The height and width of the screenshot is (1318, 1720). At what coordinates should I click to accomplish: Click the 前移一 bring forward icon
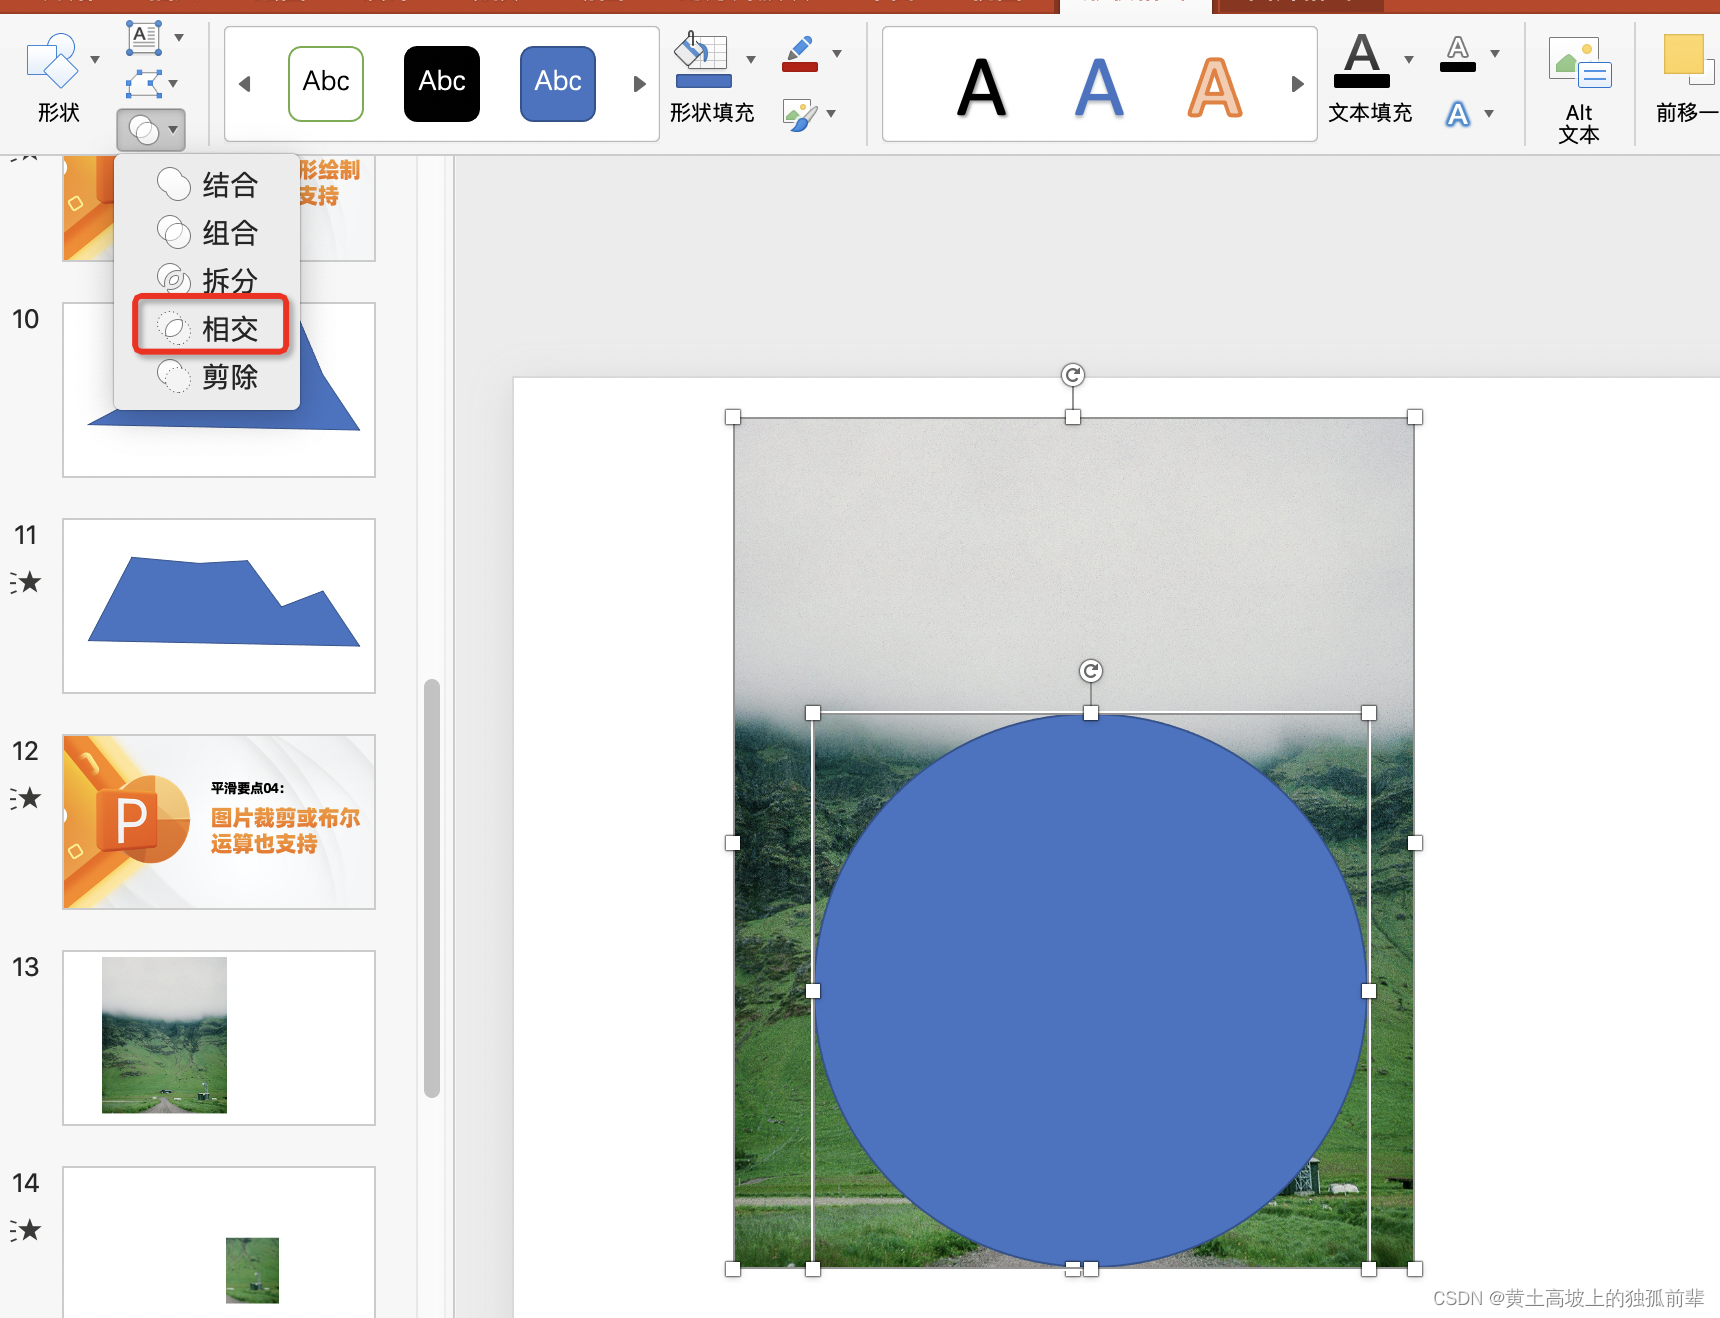point(1688,60)
